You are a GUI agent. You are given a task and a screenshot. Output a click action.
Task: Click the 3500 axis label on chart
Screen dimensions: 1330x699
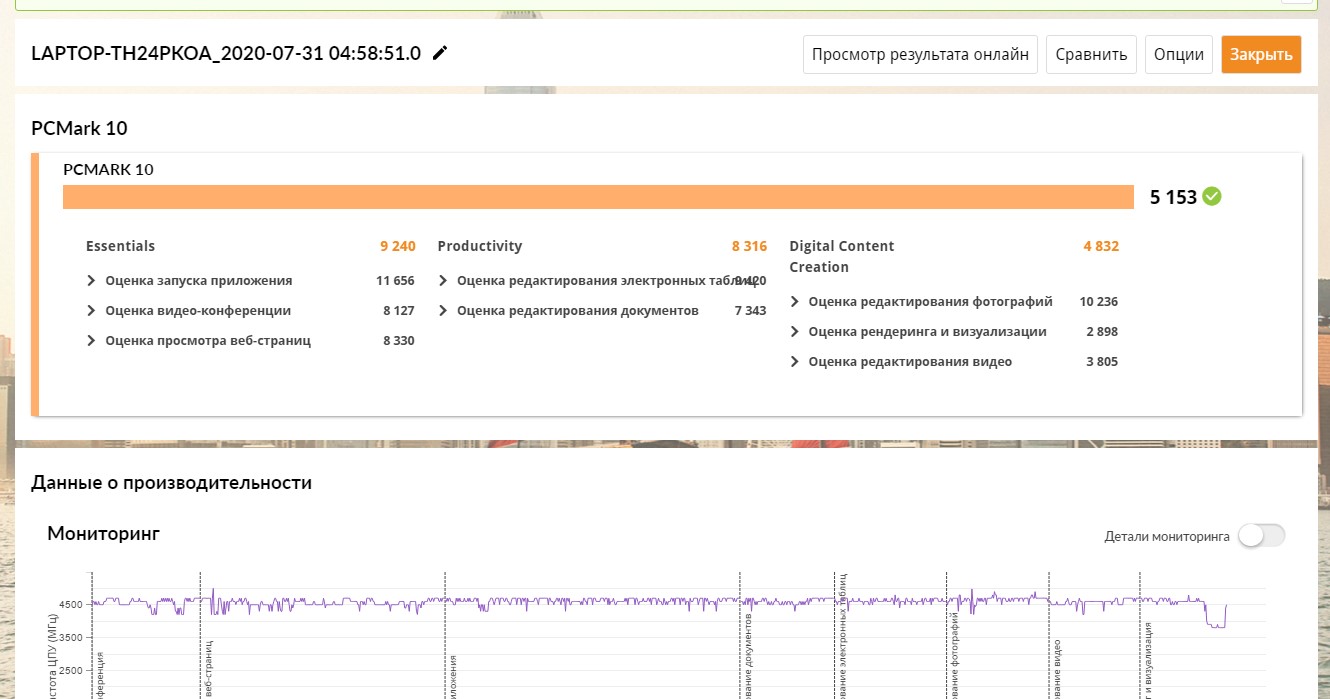[x=71, y=637]
